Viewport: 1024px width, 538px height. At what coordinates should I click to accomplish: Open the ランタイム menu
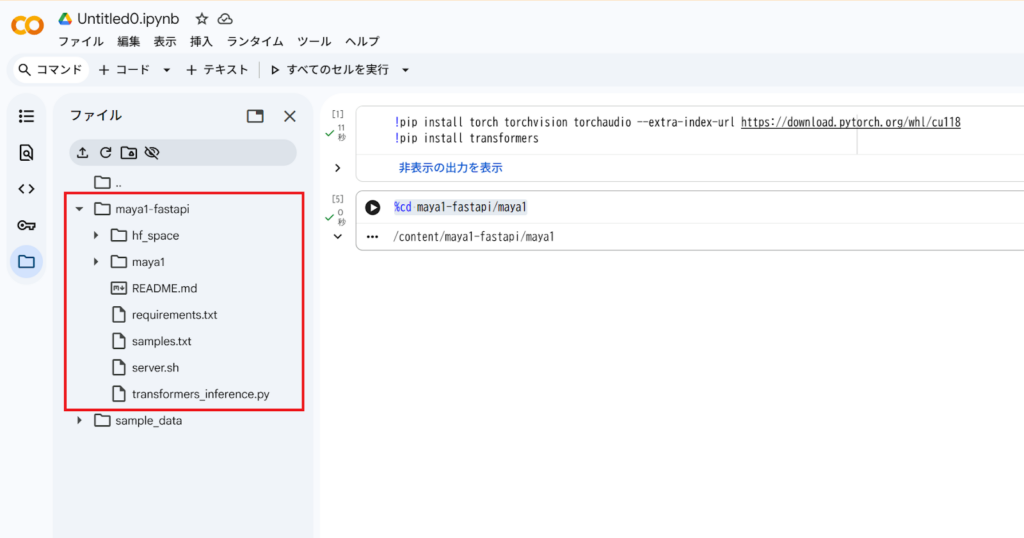coord(255,41)
